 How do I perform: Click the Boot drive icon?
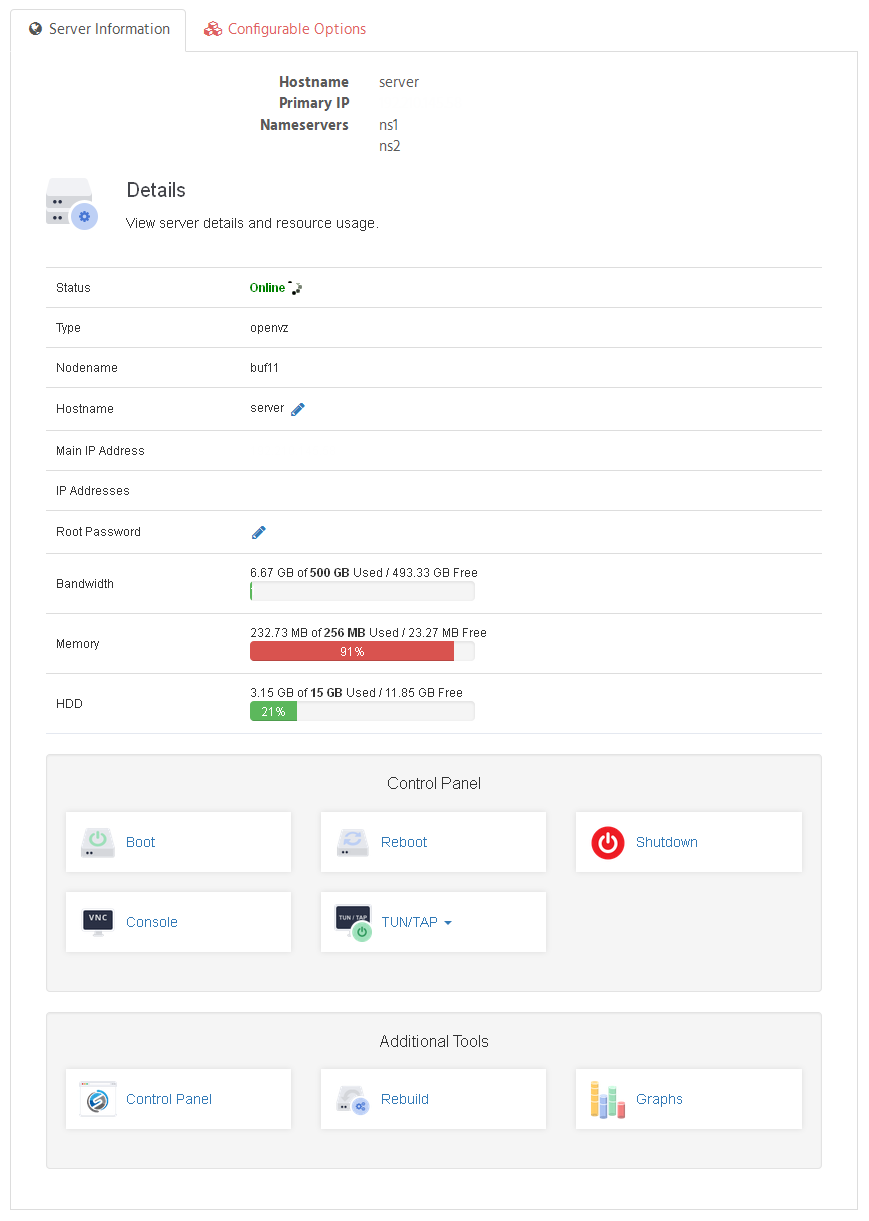click(98, 842)
